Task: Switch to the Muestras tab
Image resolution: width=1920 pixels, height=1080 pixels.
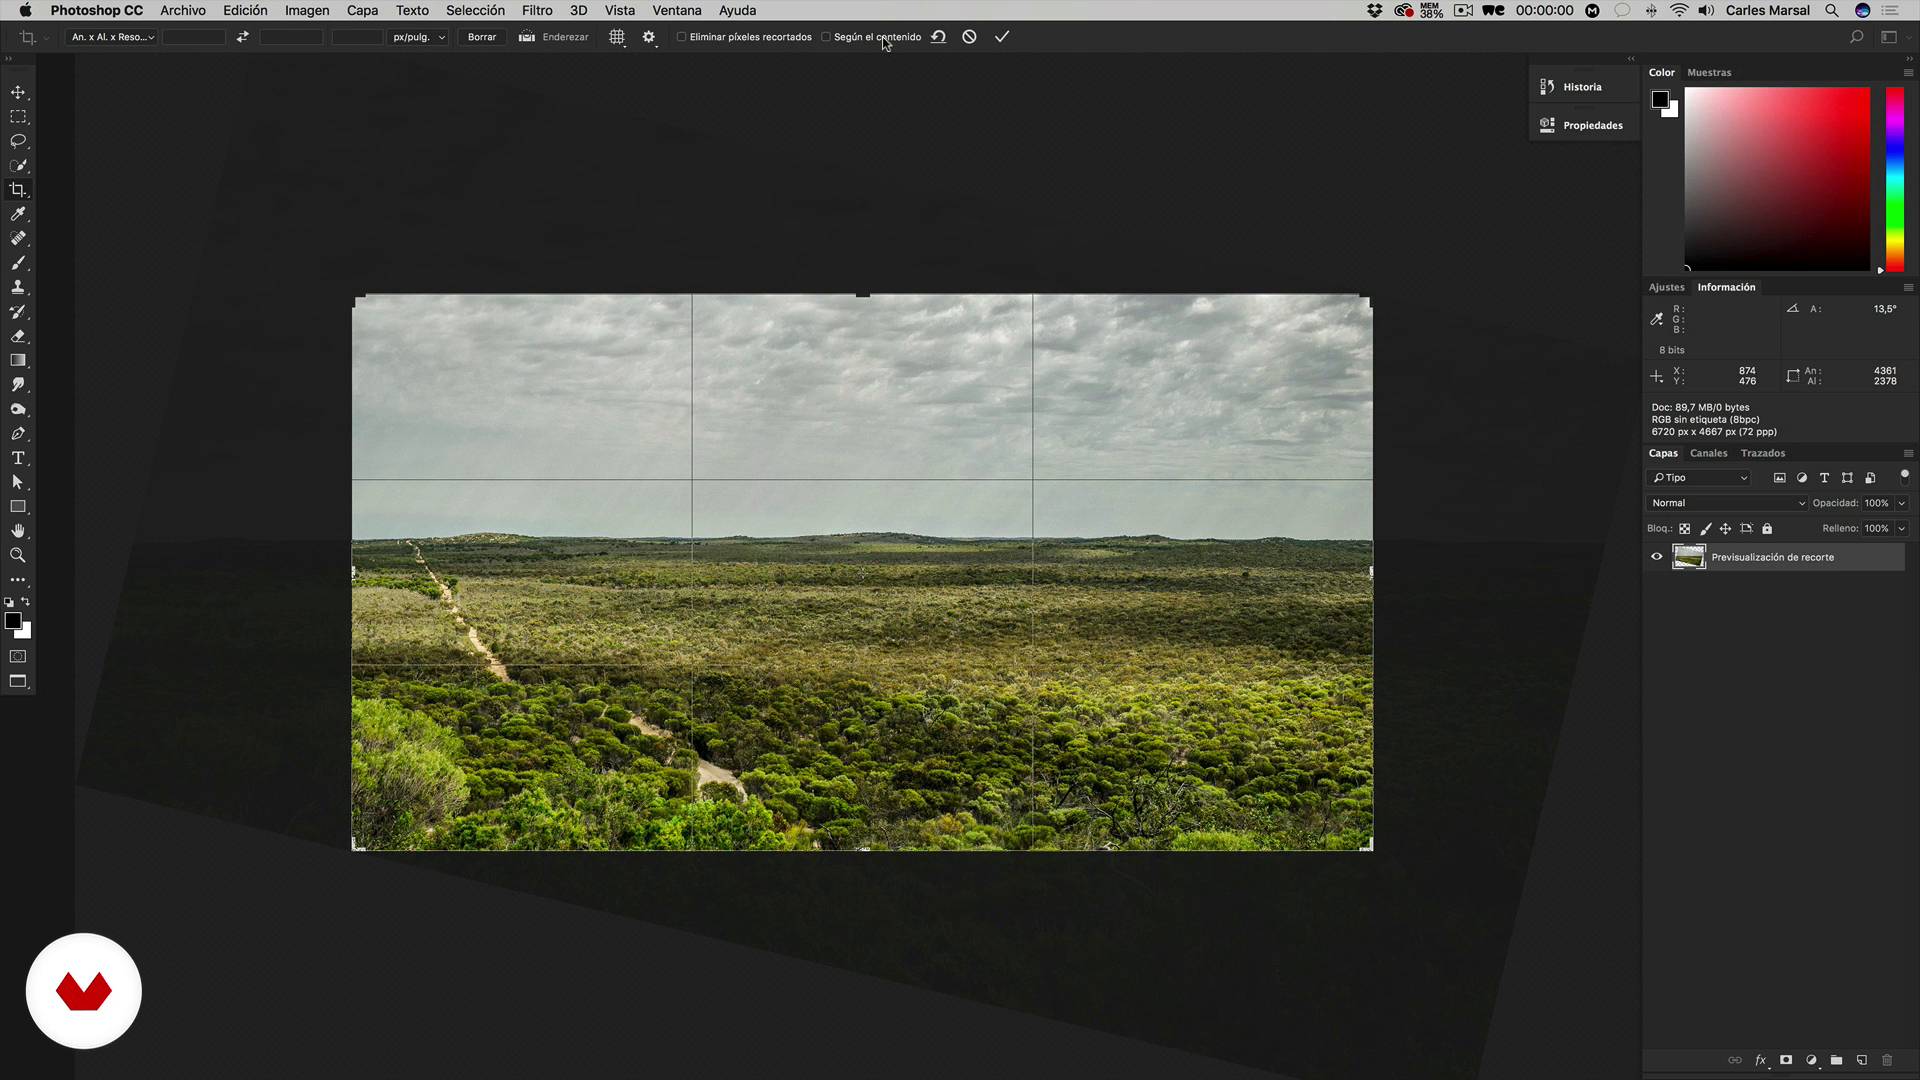Action: pyautogui.click(x=1709, y=73)
